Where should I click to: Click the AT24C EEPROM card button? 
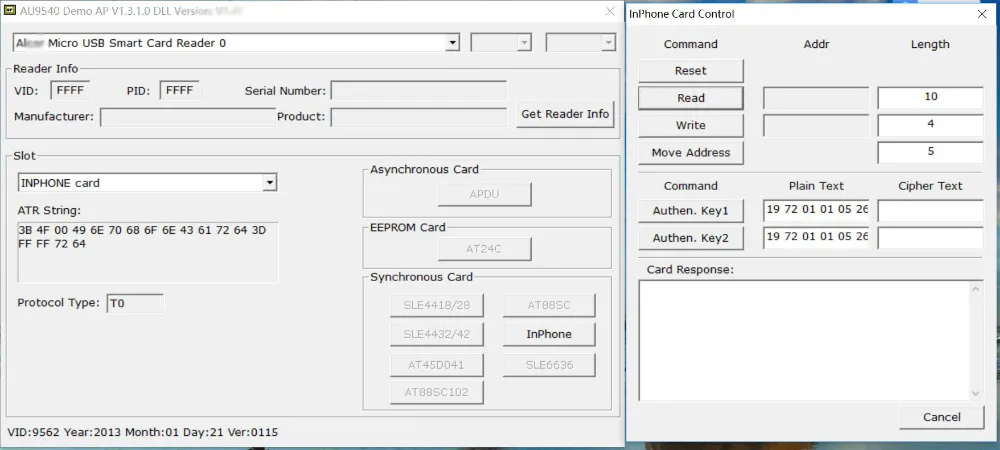point(484,249)
